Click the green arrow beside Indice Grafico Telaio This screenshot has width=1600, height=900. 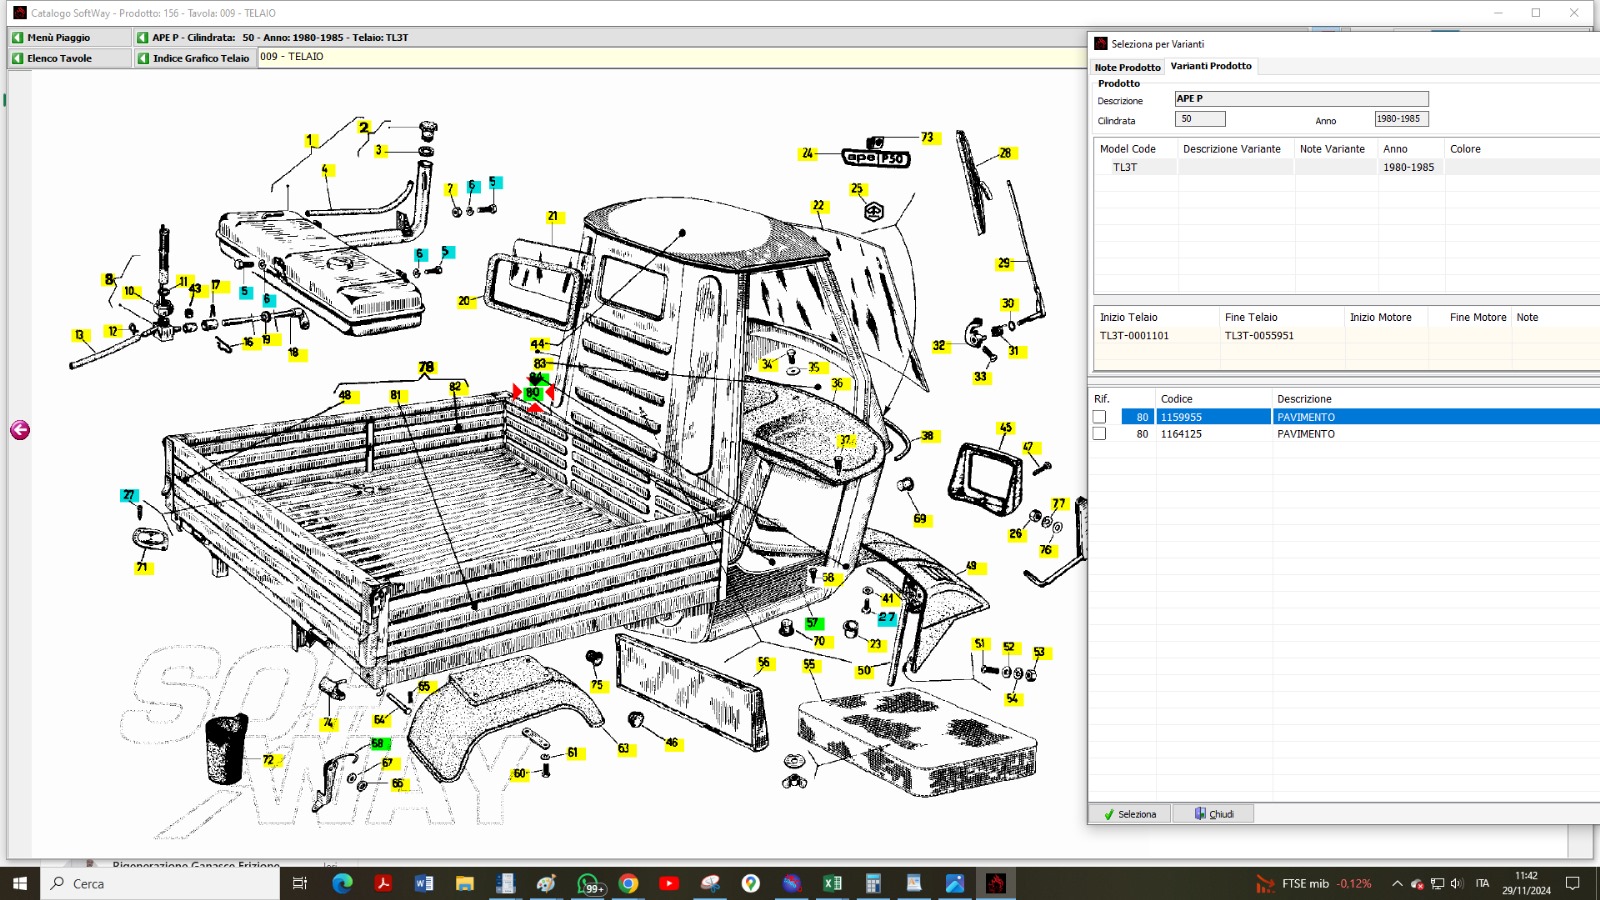click(143, 58)
